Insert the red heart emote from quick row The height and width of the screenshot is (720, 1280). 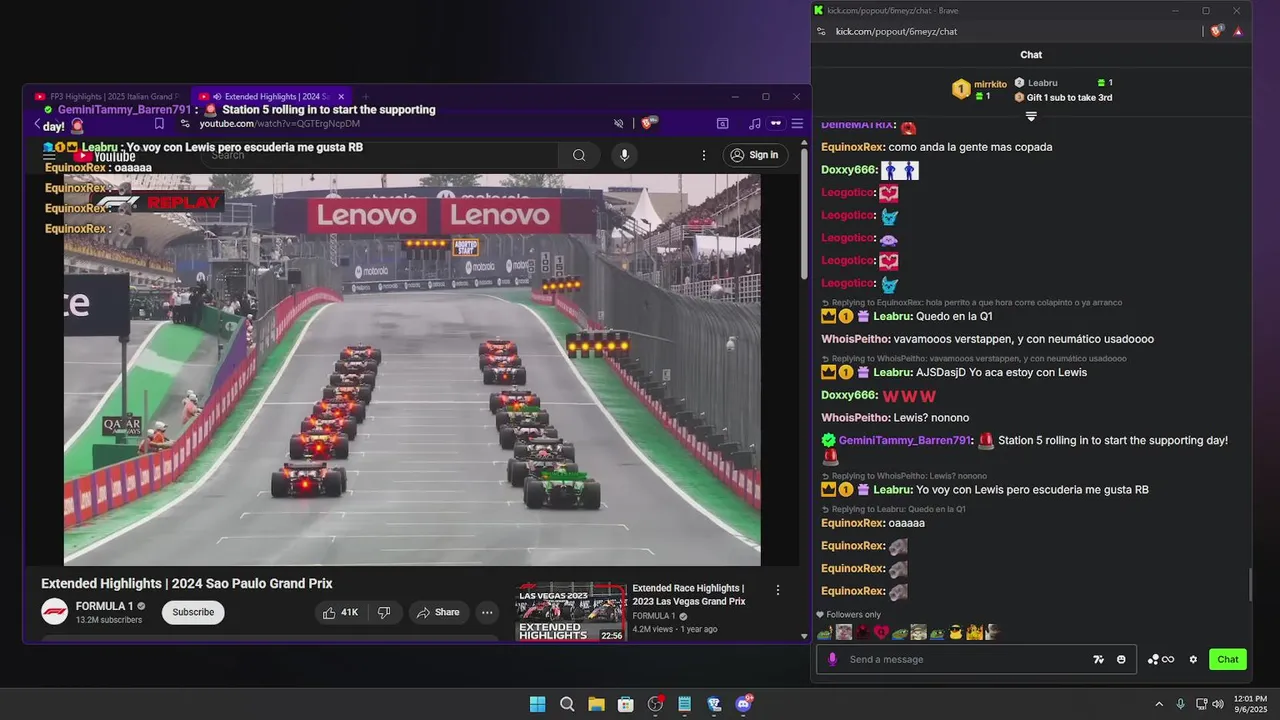tap(881, 632)
